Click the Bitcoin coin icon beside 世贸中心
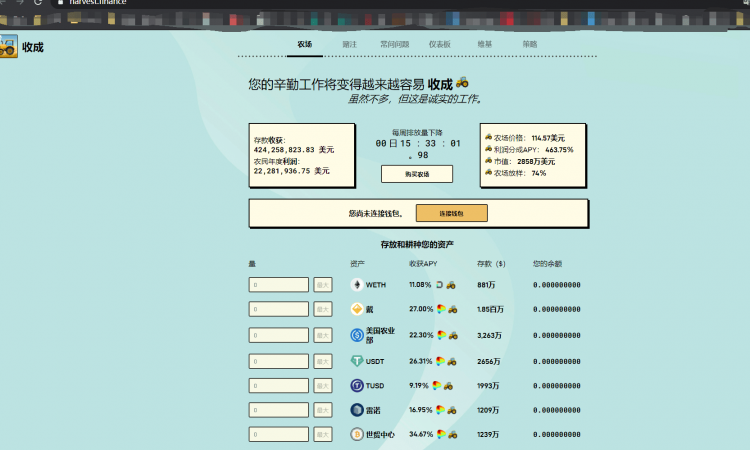Screen dimensions: 750x450 pyautogui.click(x=357, y=434)
